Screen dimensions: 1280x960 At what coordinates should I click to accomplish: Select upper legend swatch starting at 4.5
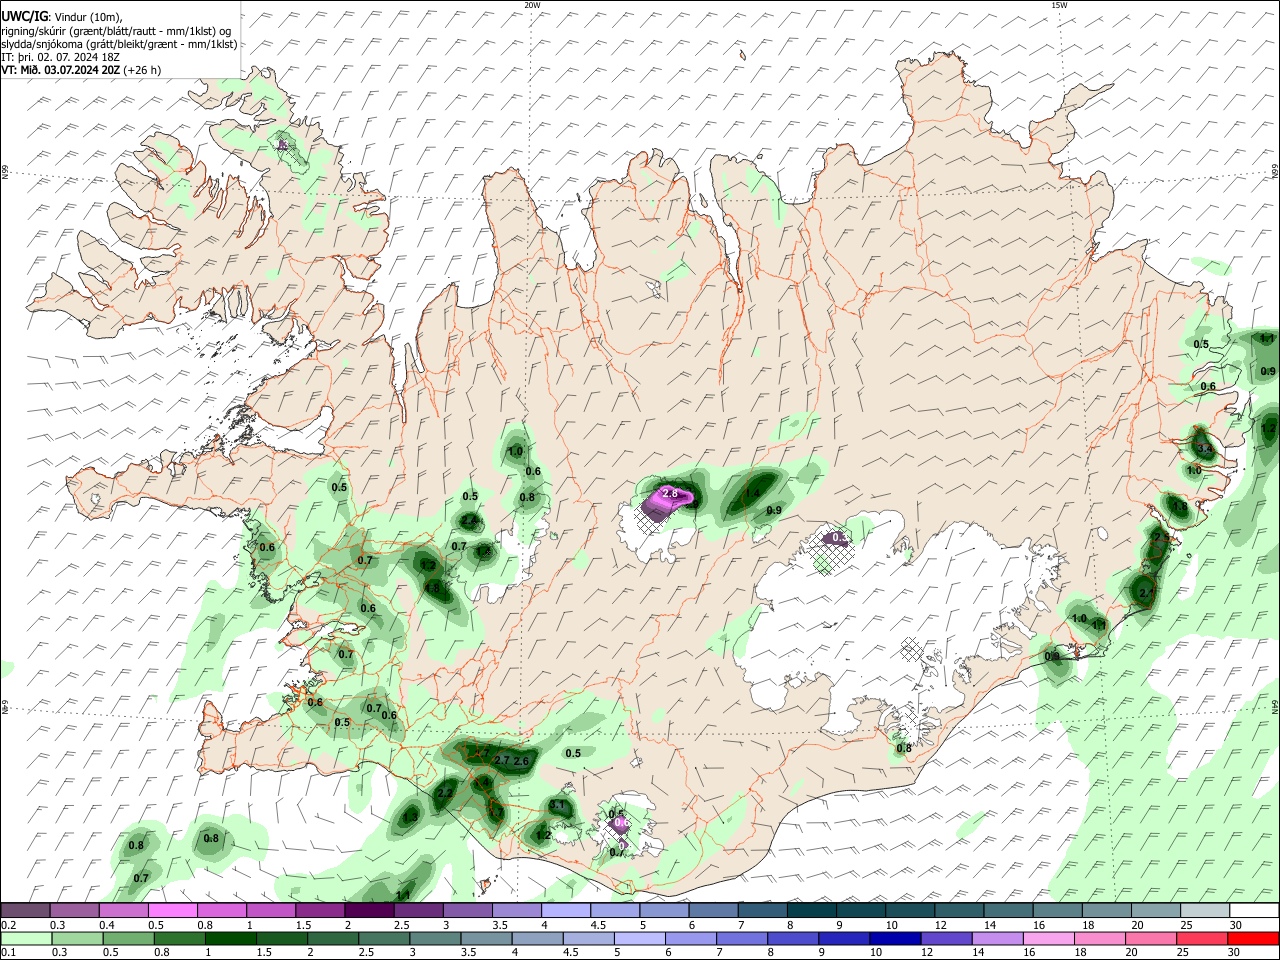click(x=614, y=911)
